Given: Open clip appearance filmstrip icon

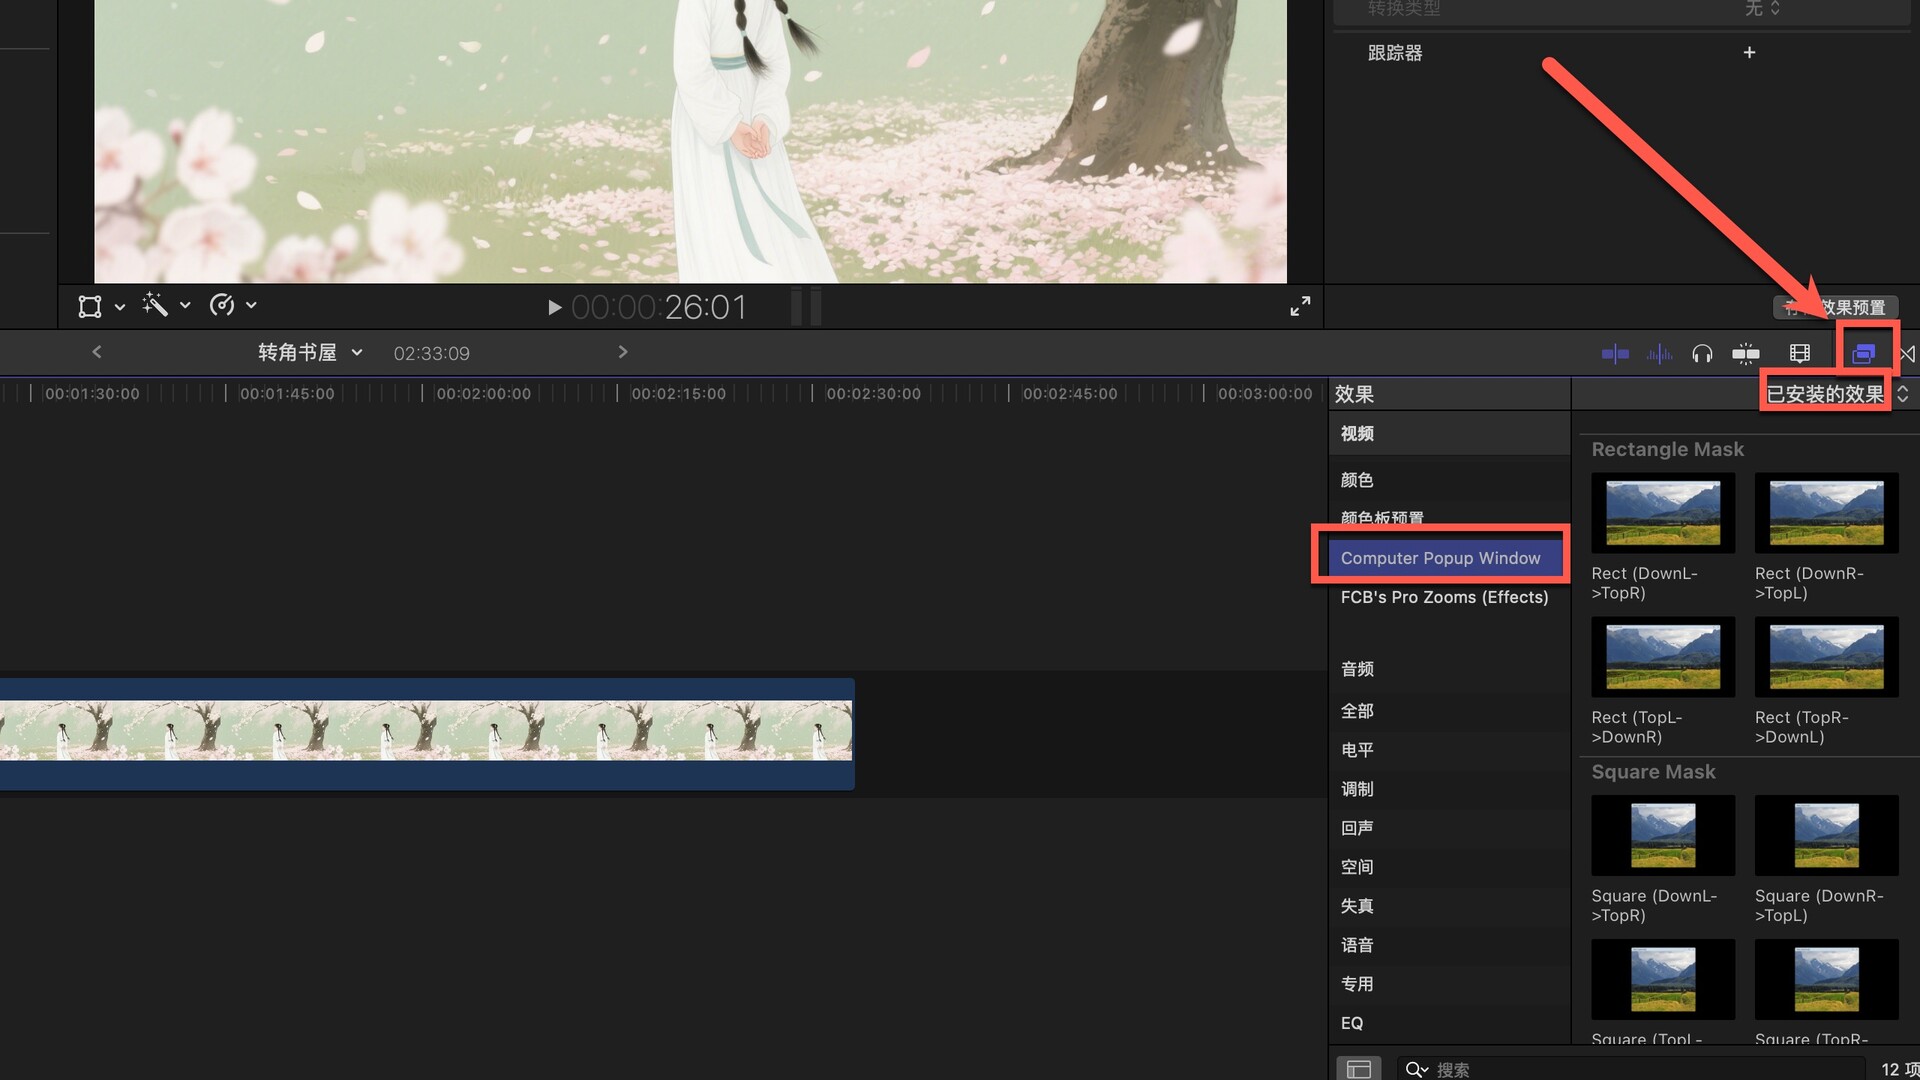Looking at the screenshot, I should click(1800, 354).
